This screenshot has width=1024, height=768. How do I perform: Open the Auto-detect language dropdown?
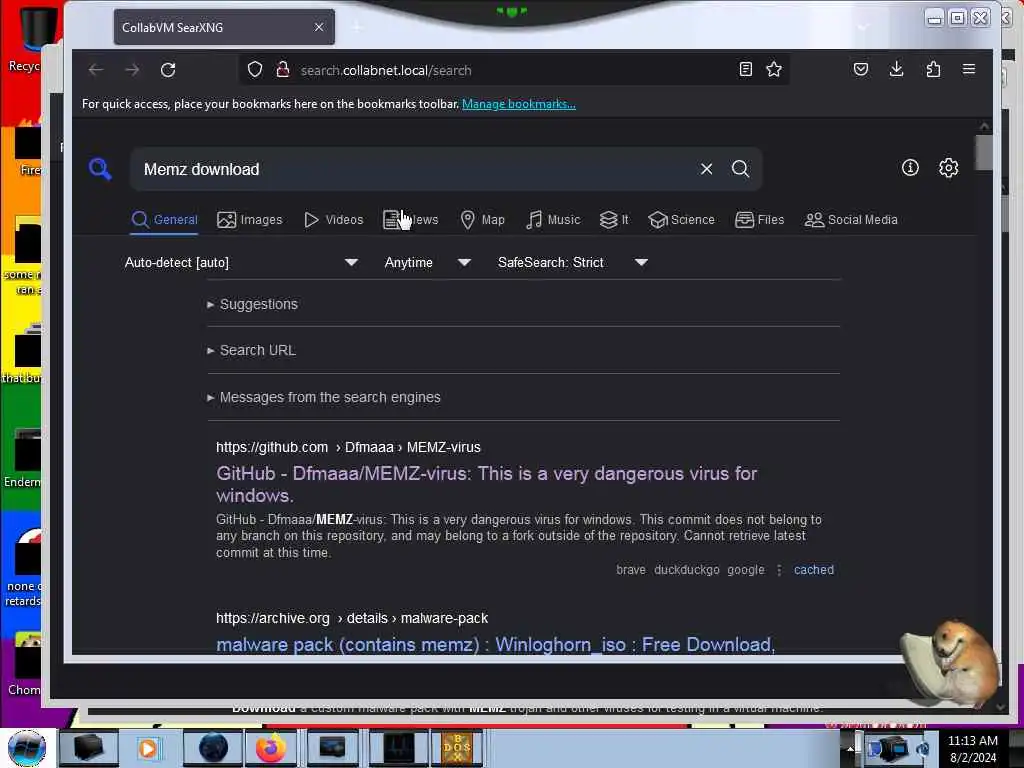click(x=241, y=263)
